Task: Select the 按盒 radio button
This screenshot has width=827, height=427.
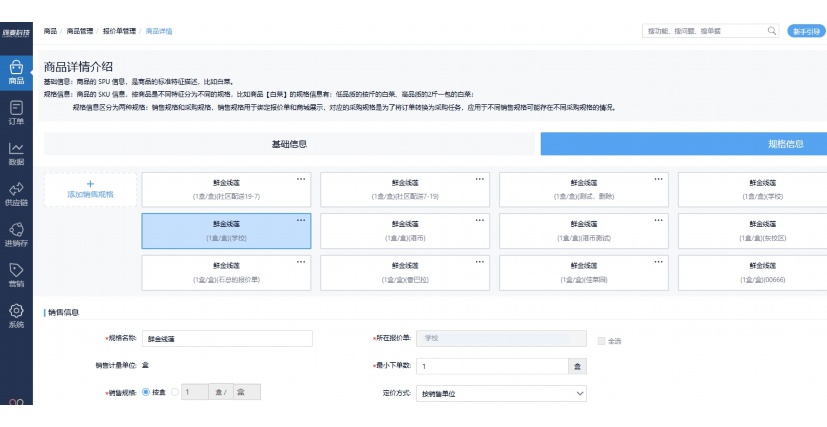Action: coord(146,392)
